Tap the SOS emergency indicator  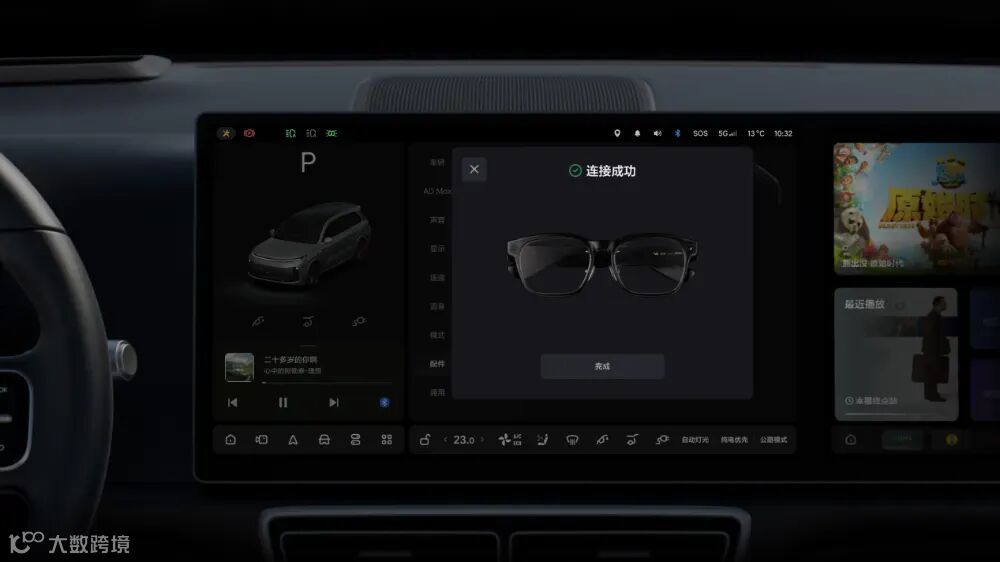pyautogui.click(x=700, y=133)
